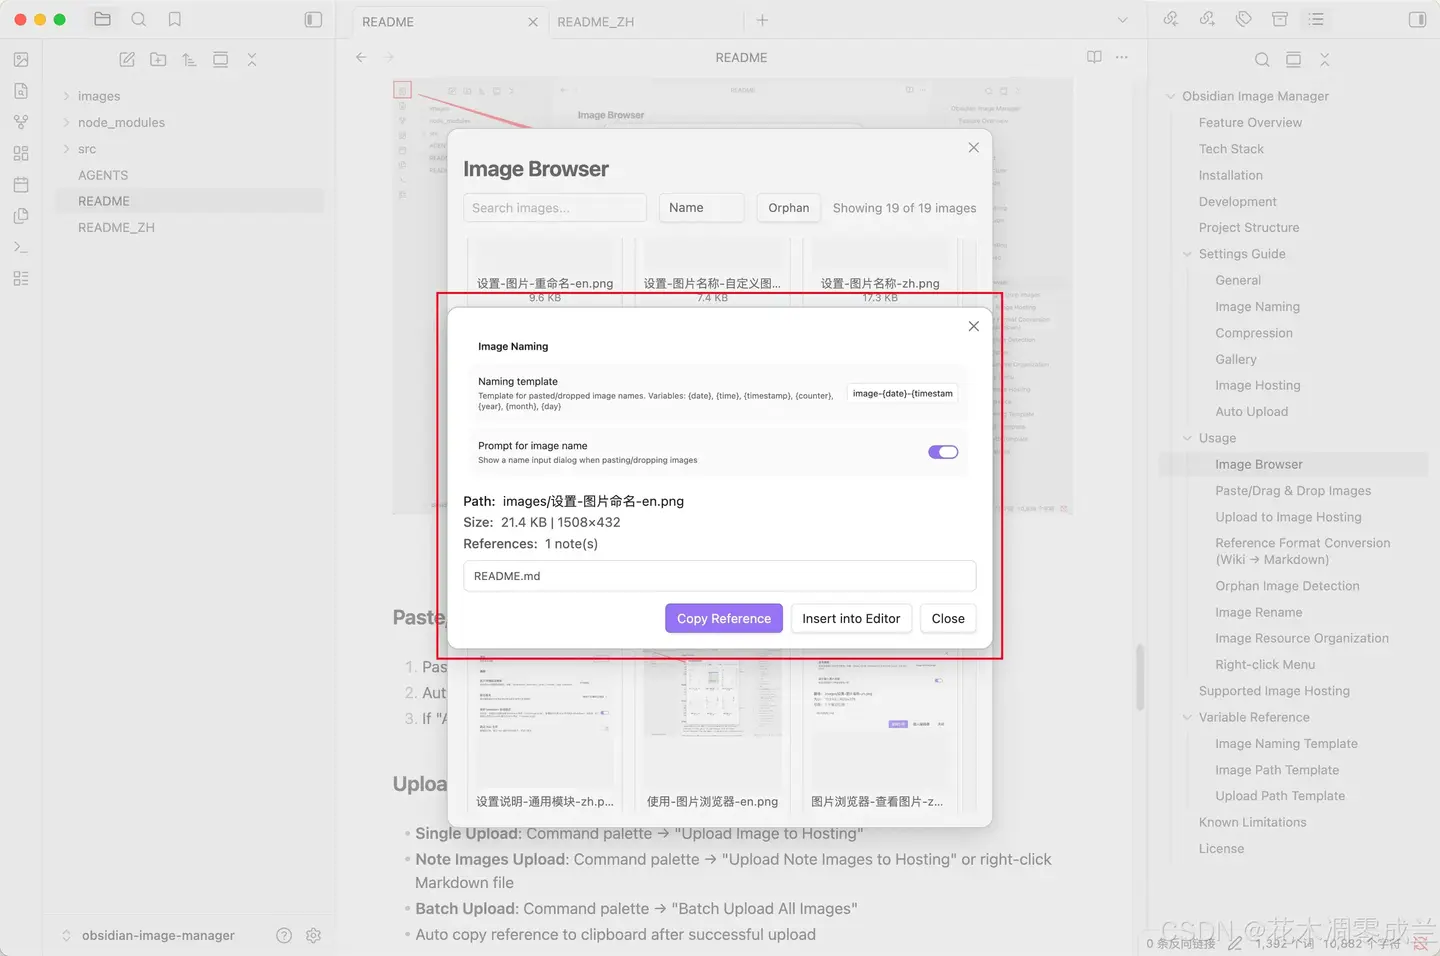Open the file explorer tab icon
The width and height of the screenshot is (1440, 956).
[x=102, y=19]
